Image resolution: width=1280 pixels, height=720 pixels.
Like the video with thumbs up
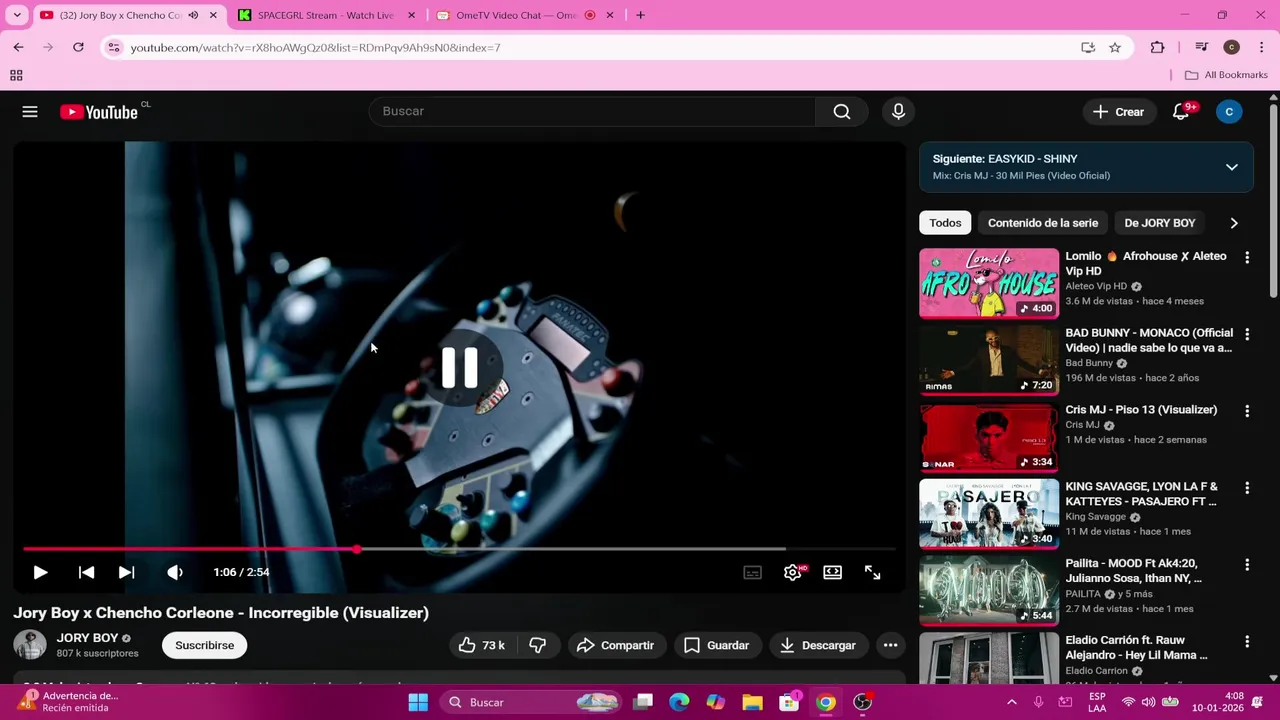[x=481, y=645]
